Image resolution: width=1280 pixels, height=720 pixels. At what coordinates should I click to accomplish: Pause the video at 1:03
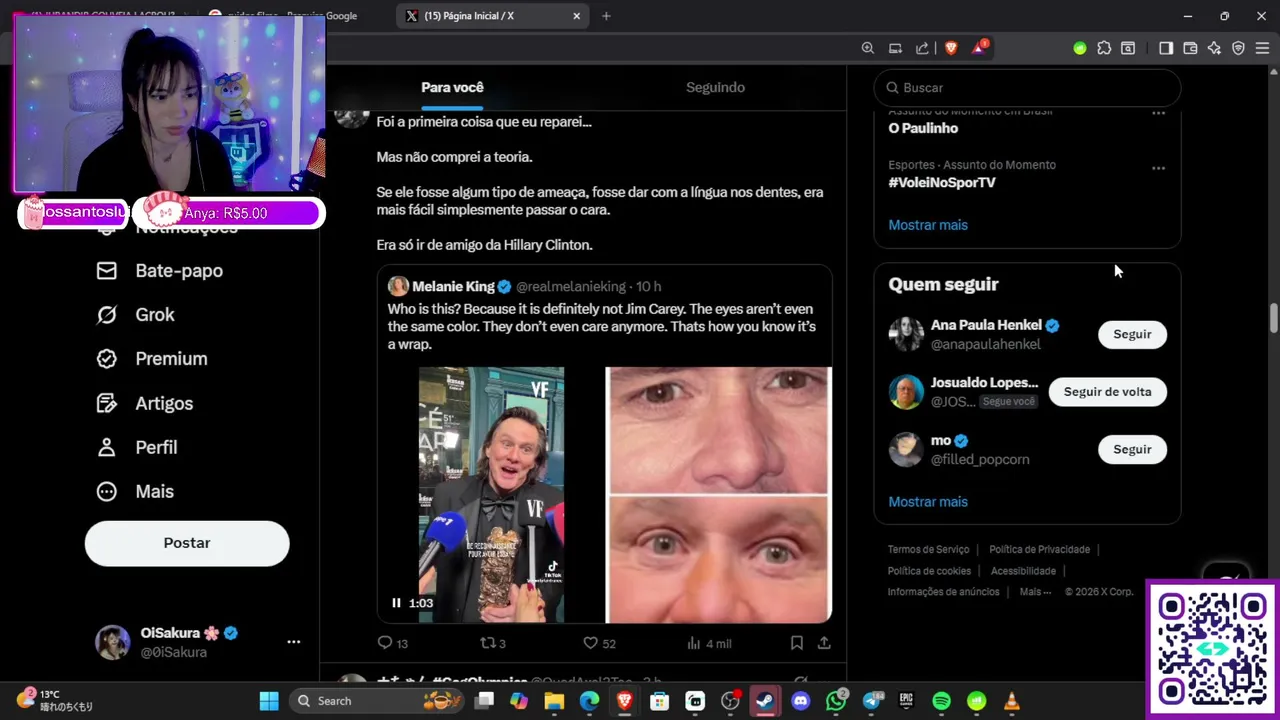pos(396,603)
